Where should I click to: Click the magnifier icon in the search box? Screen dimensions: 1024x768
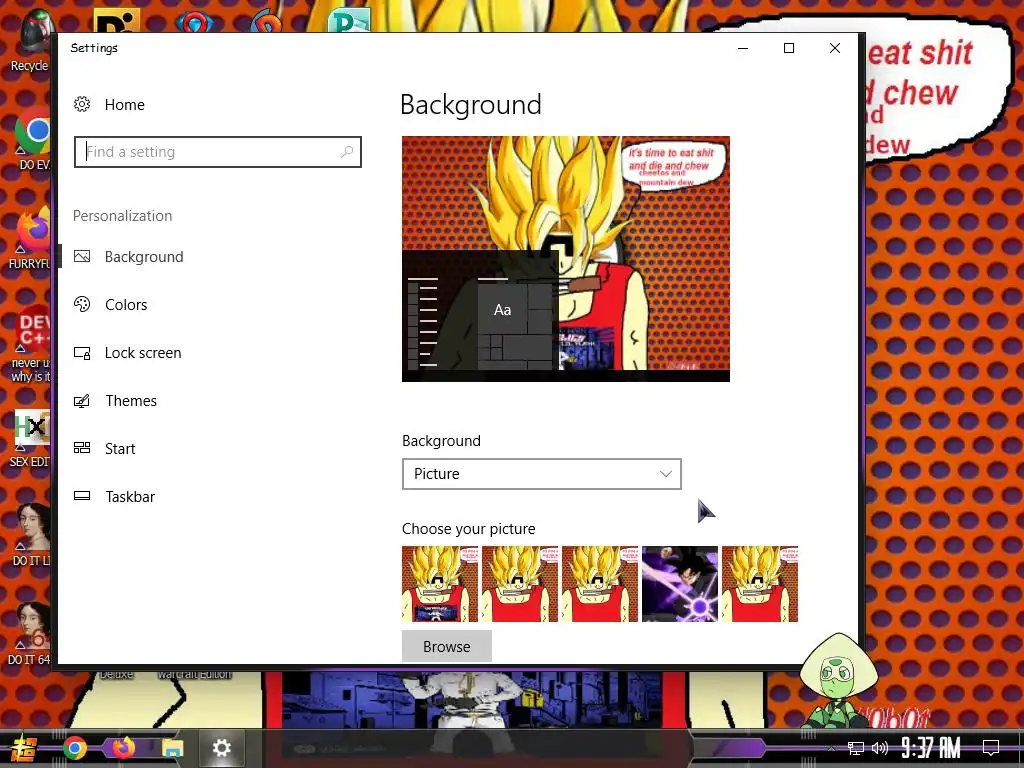point(347,152)
